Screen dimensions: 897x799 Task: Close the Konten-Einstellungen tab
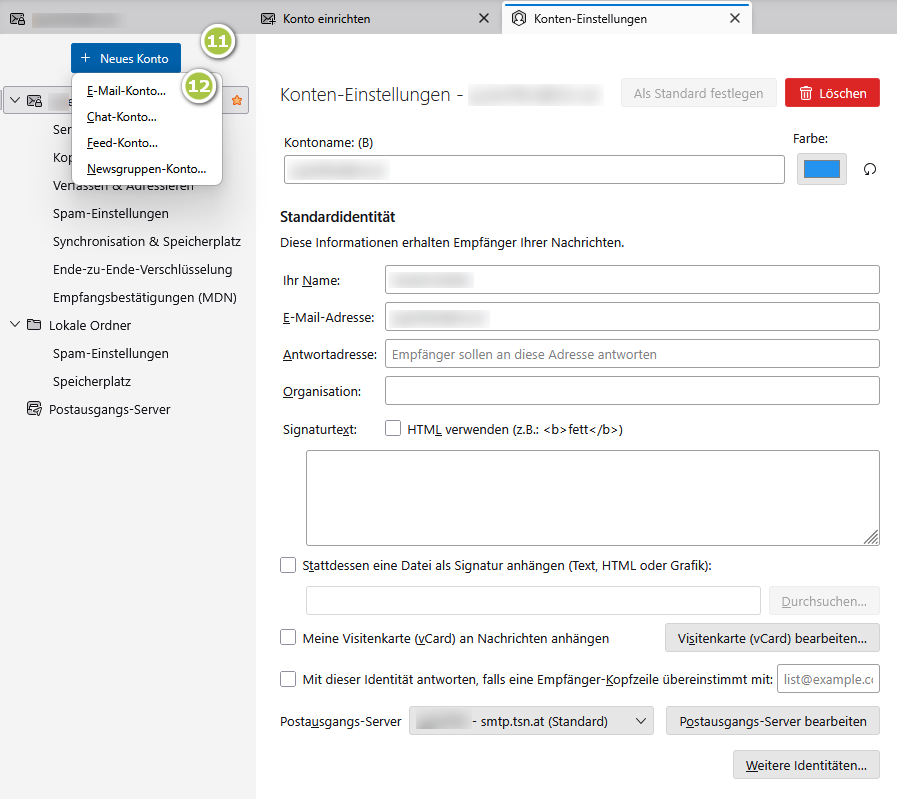735,18
